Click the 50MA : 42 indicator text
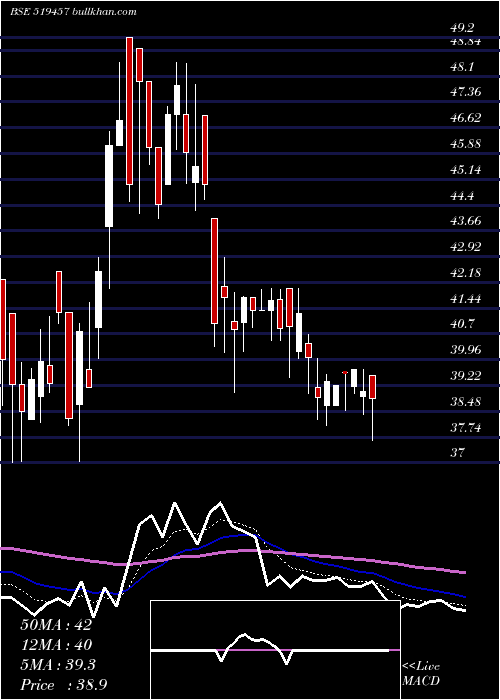Viewport: 500px width, 700px height. point(56,625)
